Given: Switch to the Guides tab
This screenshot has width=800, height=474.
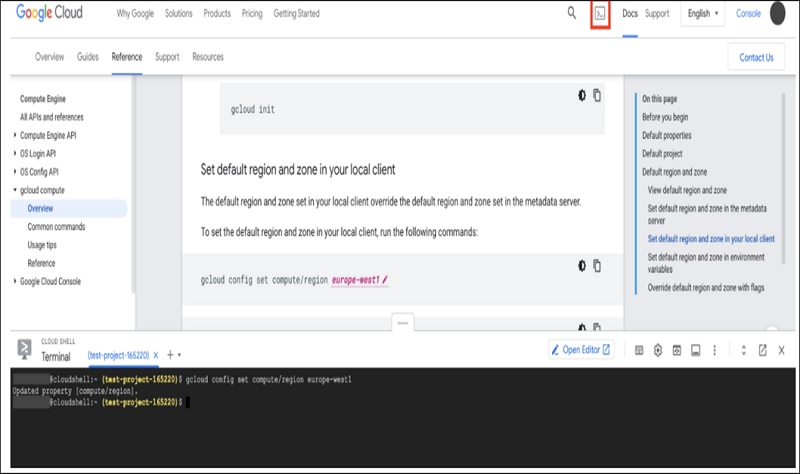Looking at the screenshot, I should pyautogui.click(x=88, y=57).
